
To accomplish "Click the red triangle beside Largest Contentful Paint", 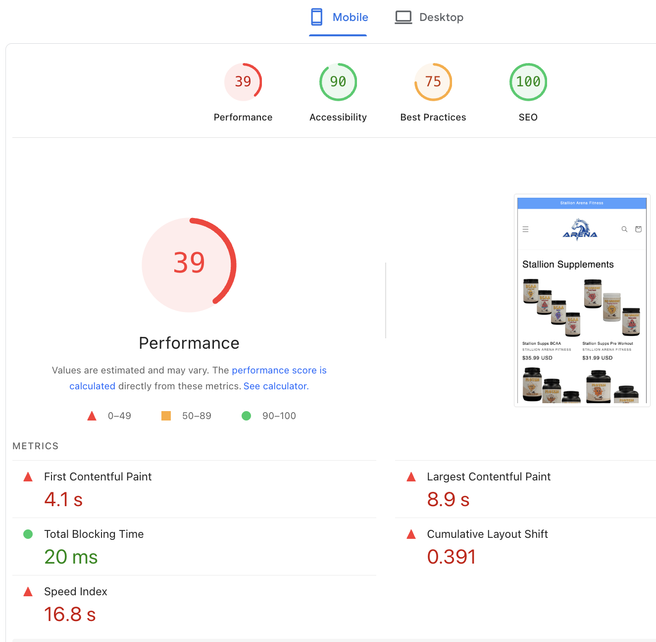I will point(411,477).
